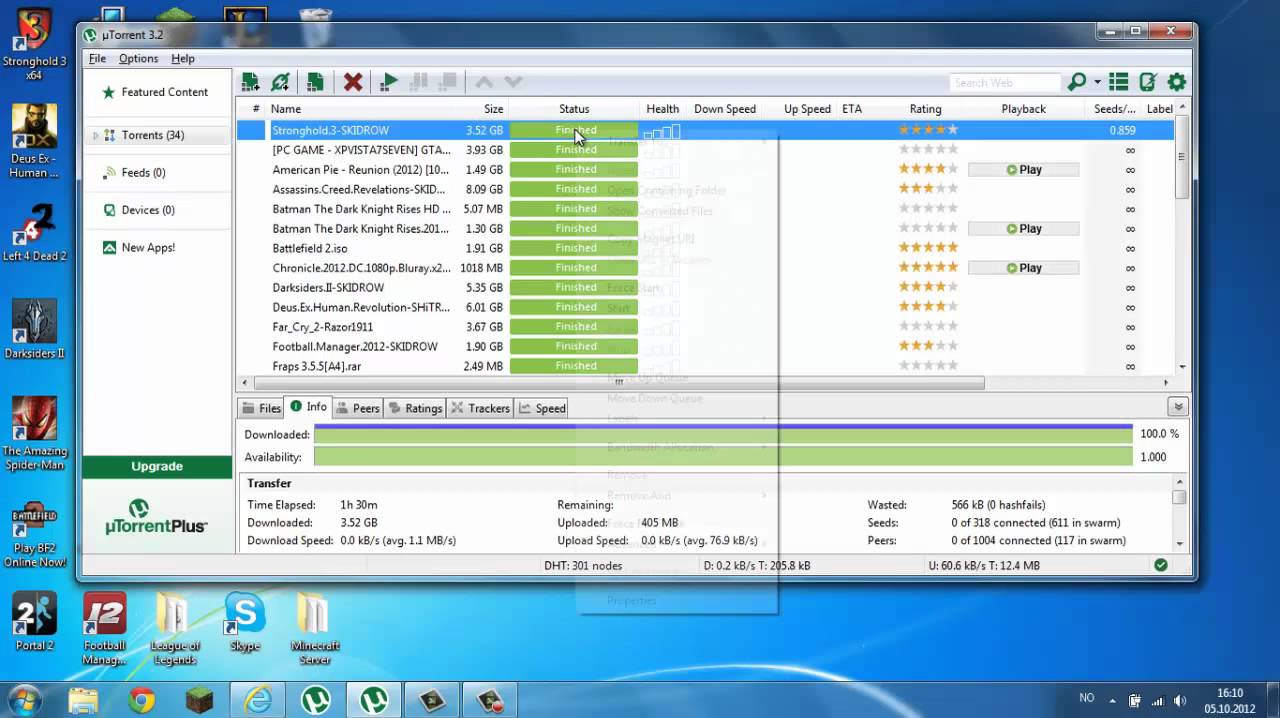Select the Far_Cry_2-Razor1911 torrent row

click(x=705, y=327)
